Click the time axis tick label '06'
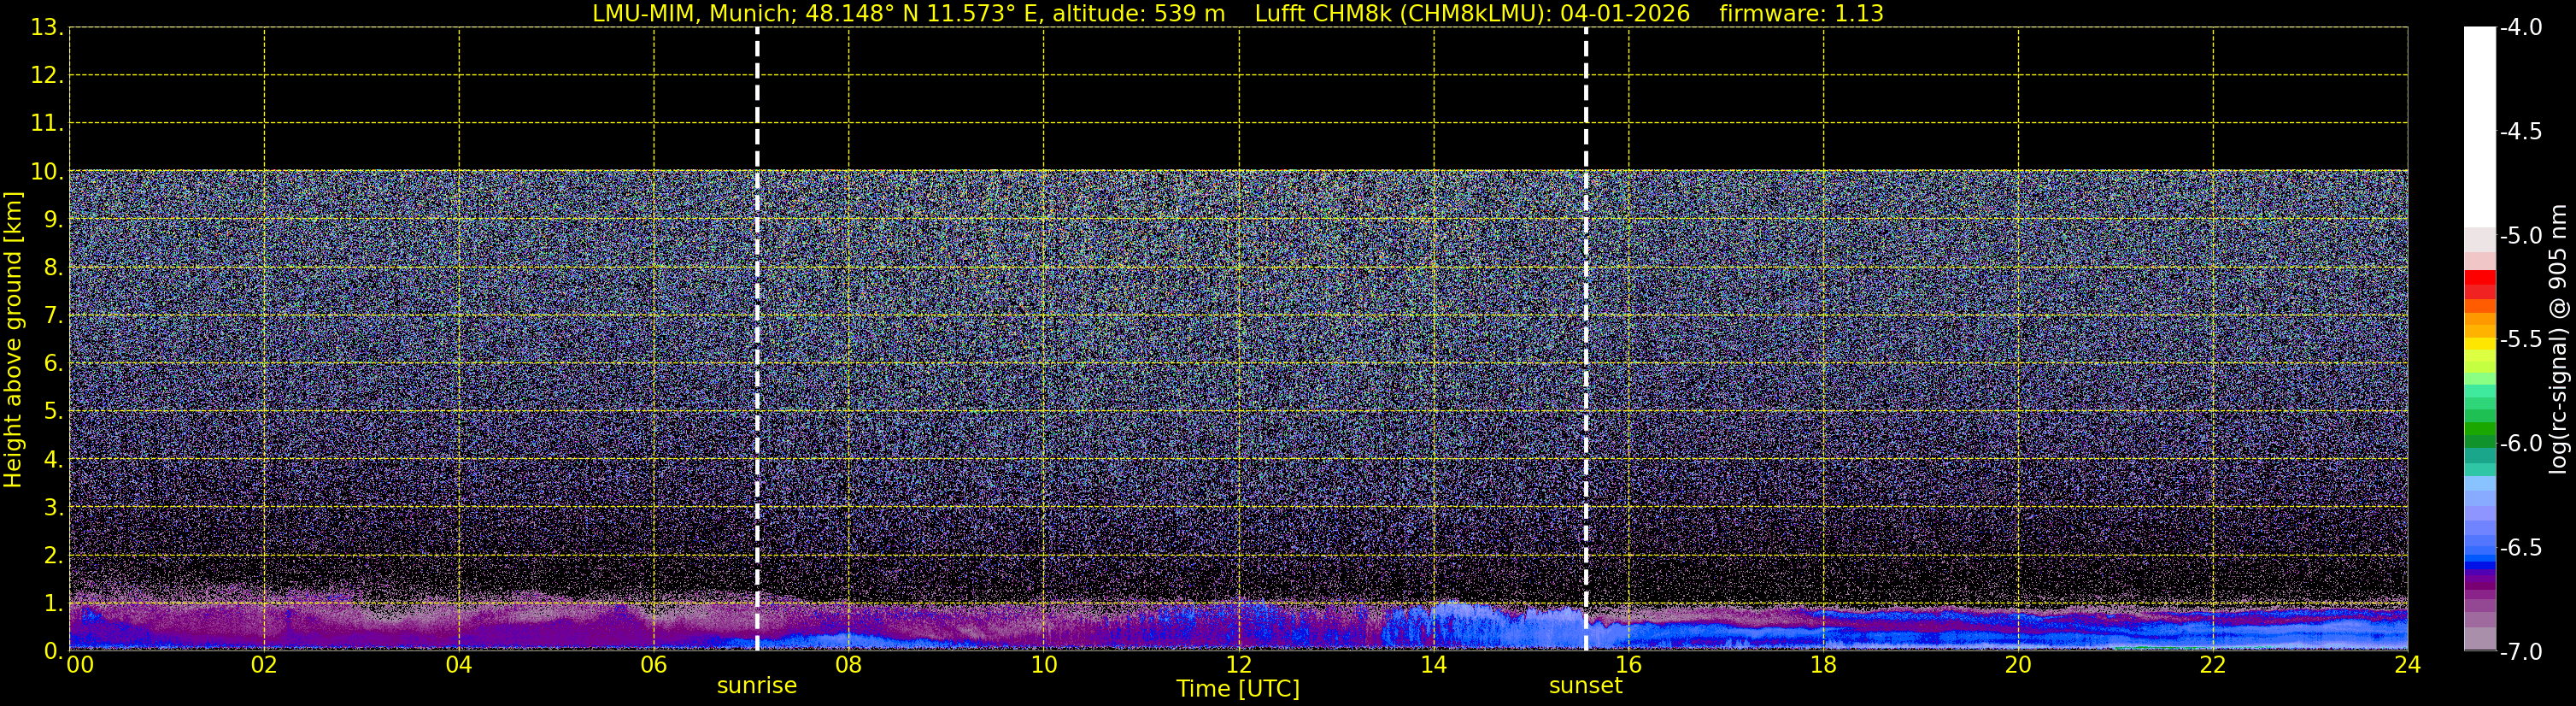Viewport: 2576px width, 706px height. (654, 665)
